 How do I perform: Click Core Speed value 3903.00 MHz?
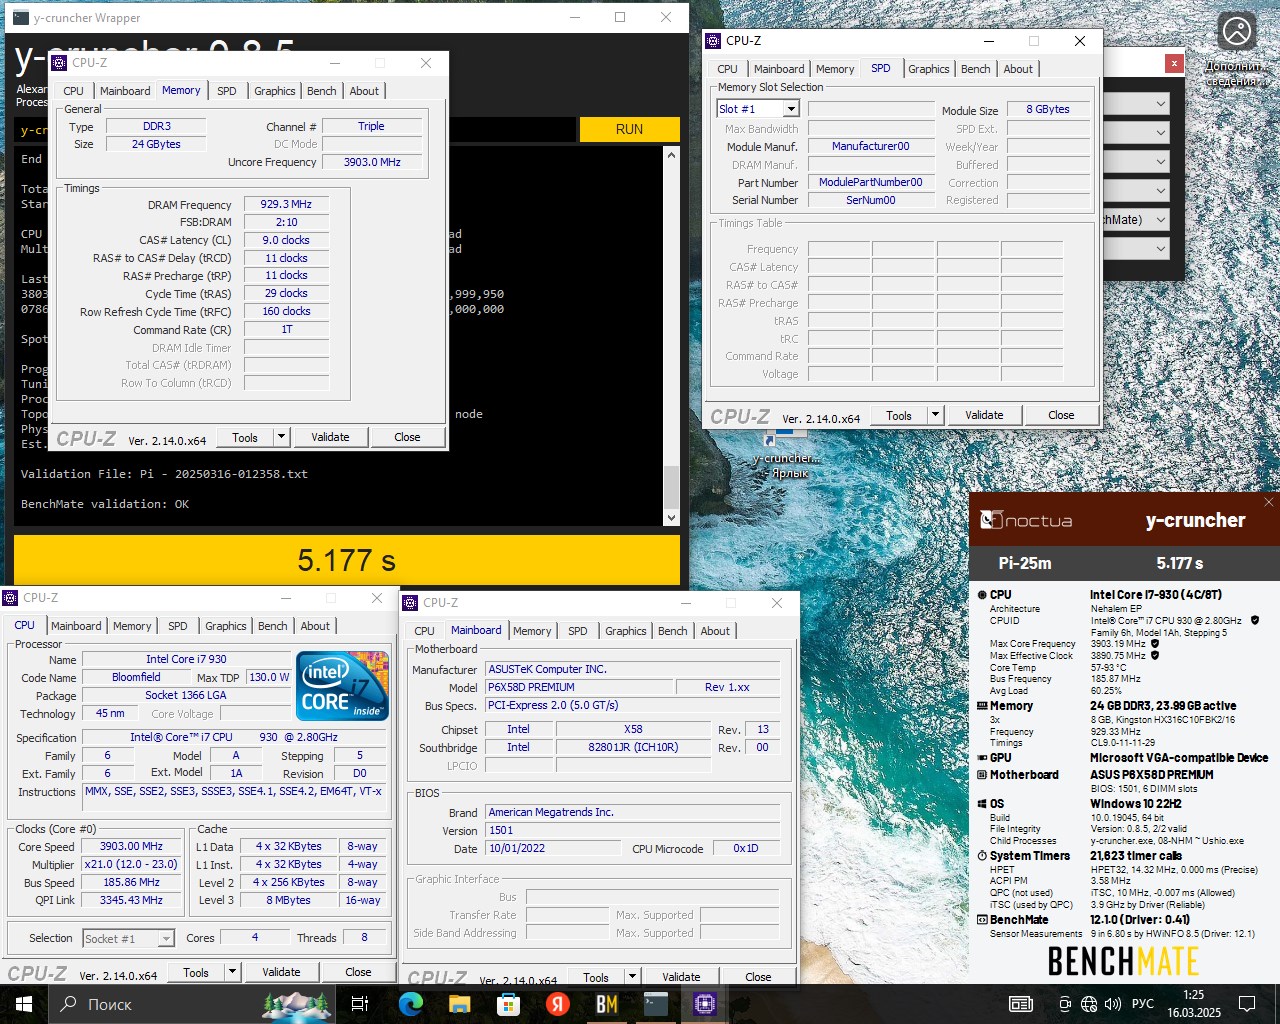point(131,847)
